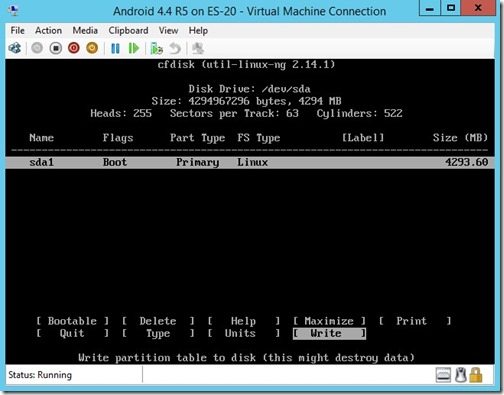Create a checkpoint with the snapshot icon
The width and height of the screenshot is (504, 395).
coord(156,49)
